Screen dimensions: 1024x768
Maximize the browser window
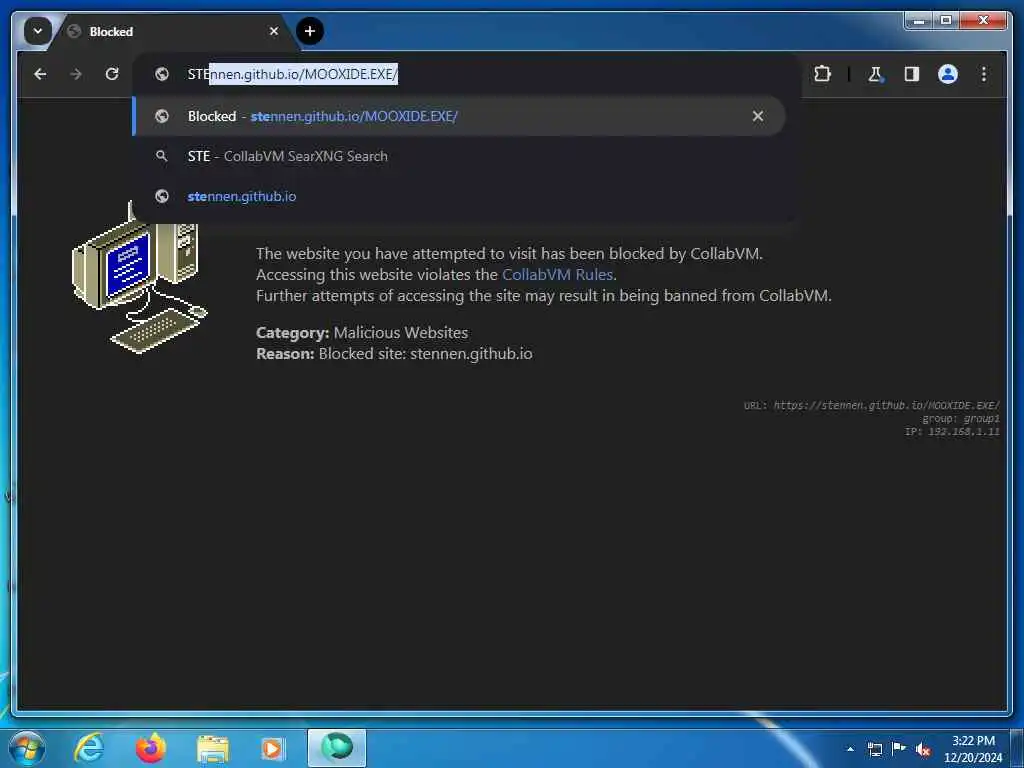coord(946,21)
